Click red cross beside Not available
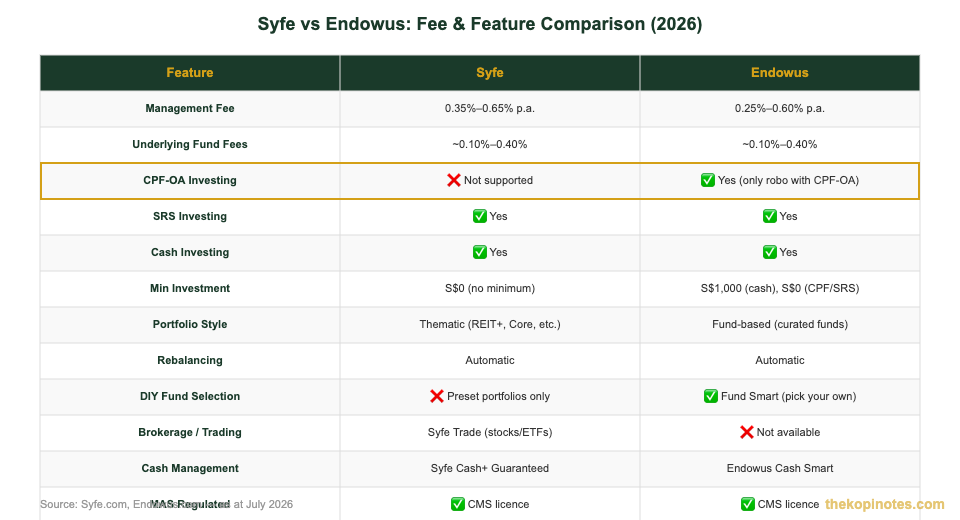Image resolution: width=960 pixels, height=520 pixels. tap(746, 432)
